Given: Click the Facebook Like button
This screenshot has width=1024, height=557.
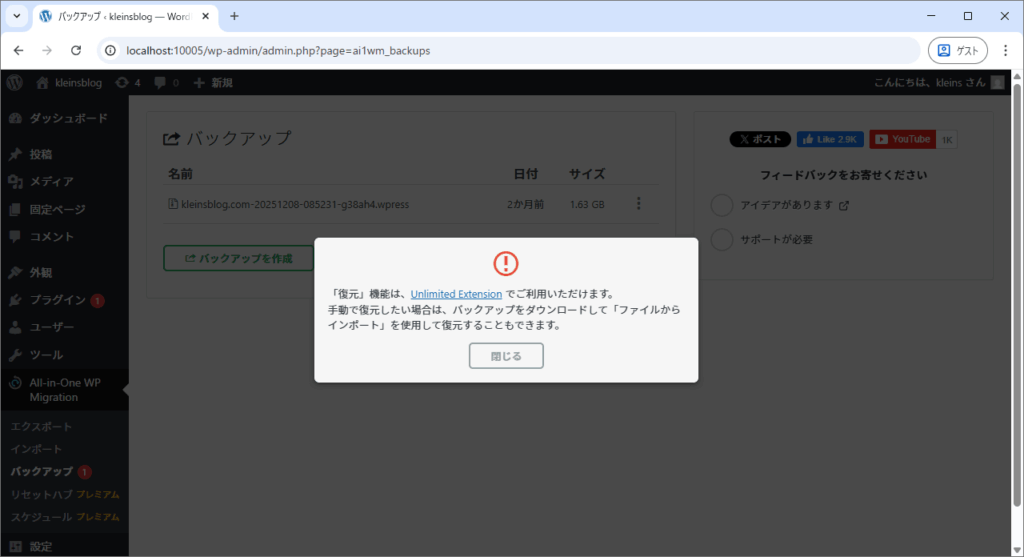Looking at the screenshot, I should point(830,139).
